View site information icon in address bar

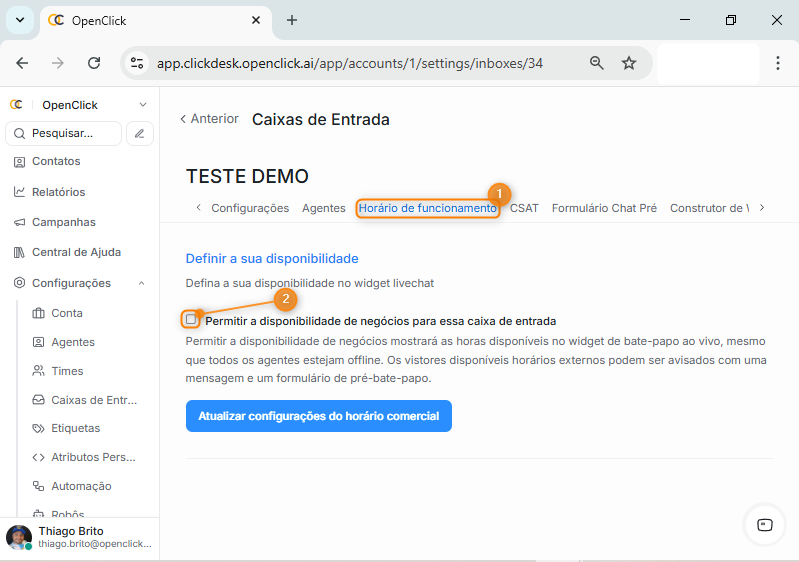coord(137,63)
